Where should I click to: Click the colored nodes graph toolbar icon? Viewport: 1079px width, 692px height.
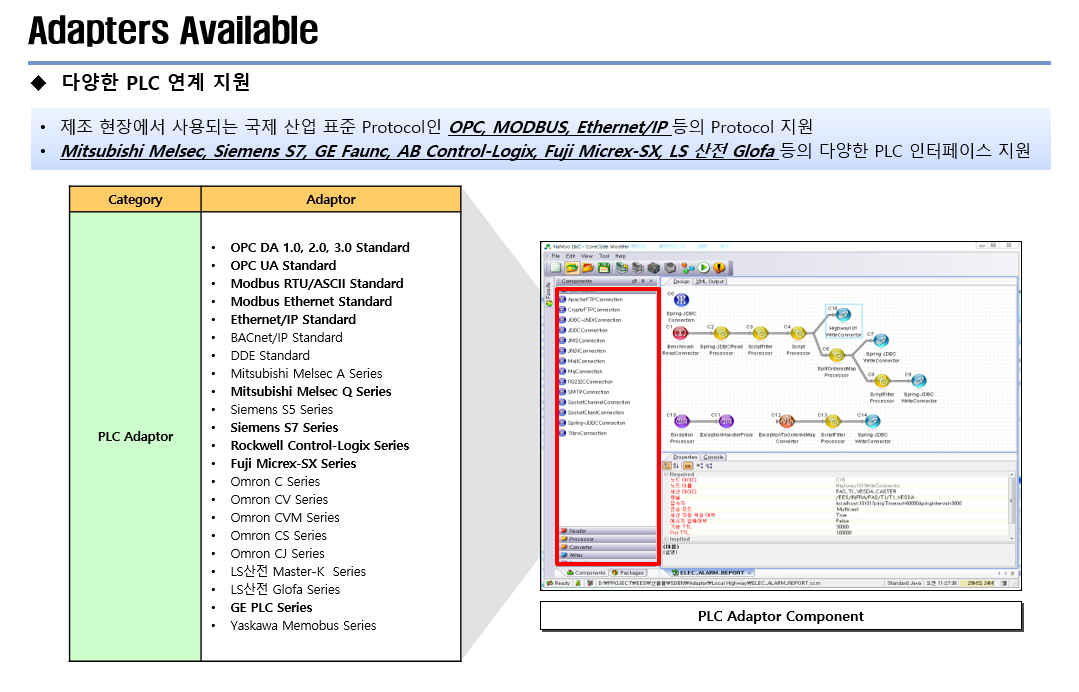(687, 268)
